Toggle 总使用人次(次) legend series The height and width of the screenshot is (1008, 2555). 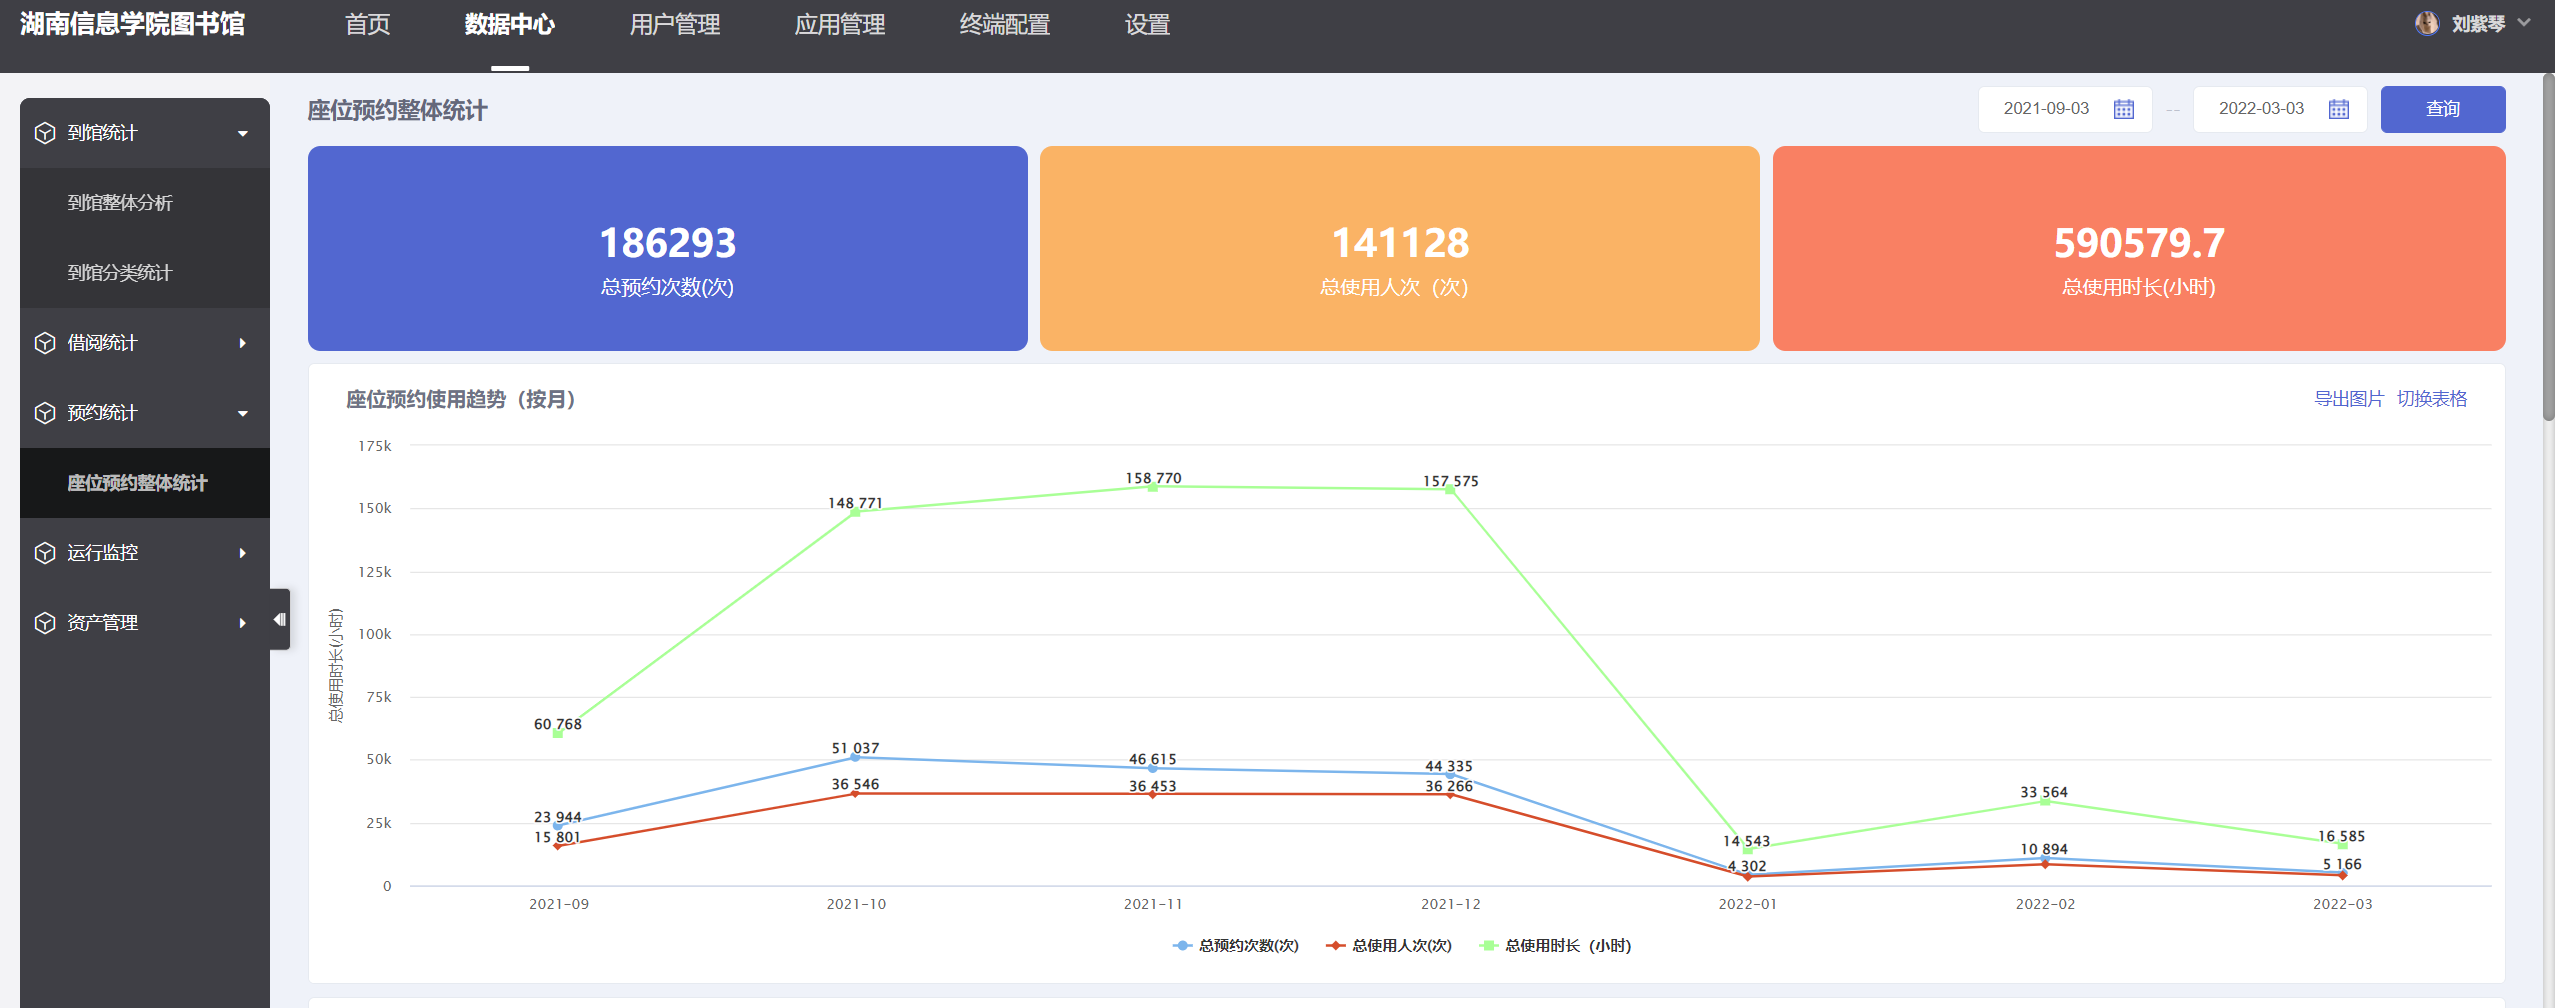1389,945
